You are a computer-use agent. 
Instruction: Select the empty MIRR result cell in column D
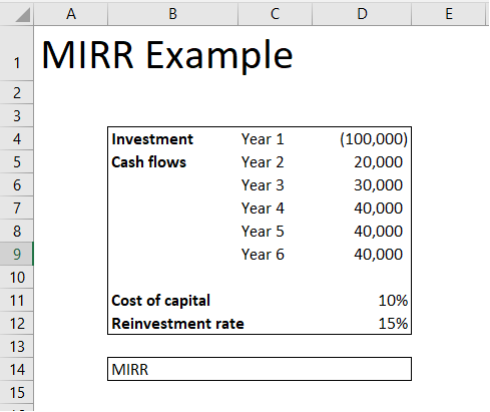click(362, 369)
